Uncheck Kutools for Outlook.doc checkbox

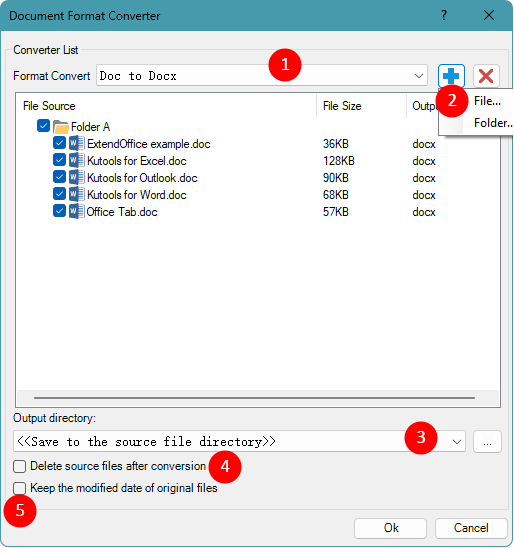click(59, 177)
